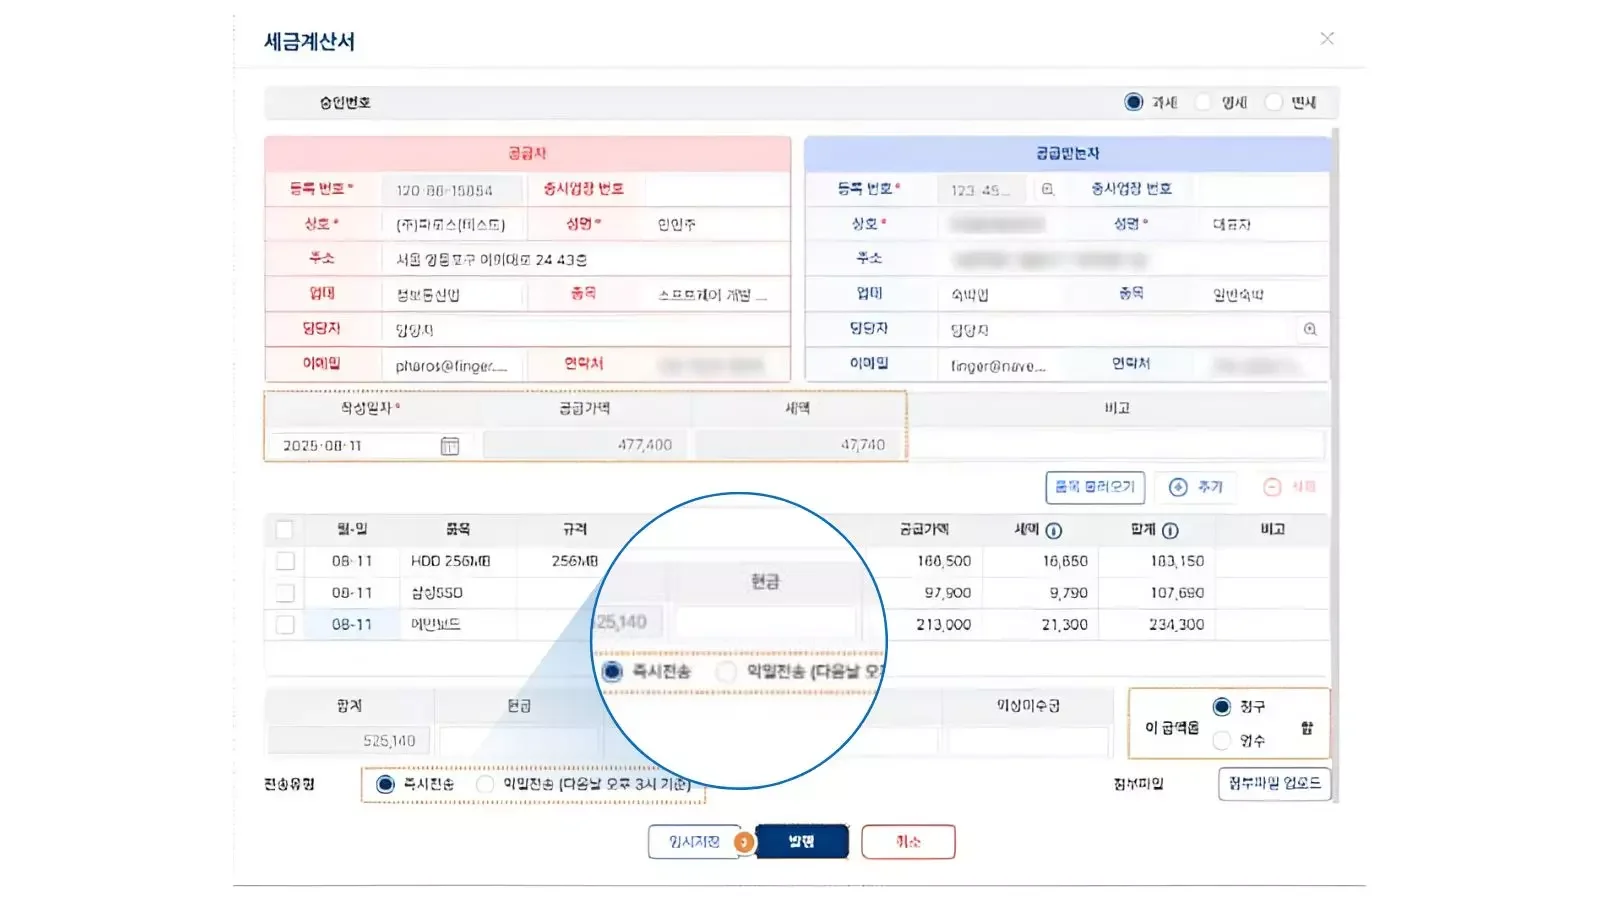Image resolution: width=1600 pixels, height=900 pixels.
Task: Click the 발행 button
Action: pos(804,842)
